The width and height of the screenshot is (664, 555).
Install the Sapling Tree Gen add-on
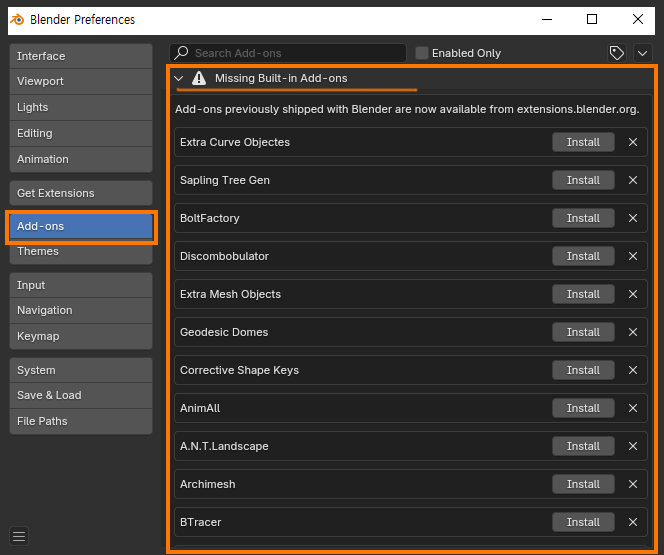click(x=583, y=180)
